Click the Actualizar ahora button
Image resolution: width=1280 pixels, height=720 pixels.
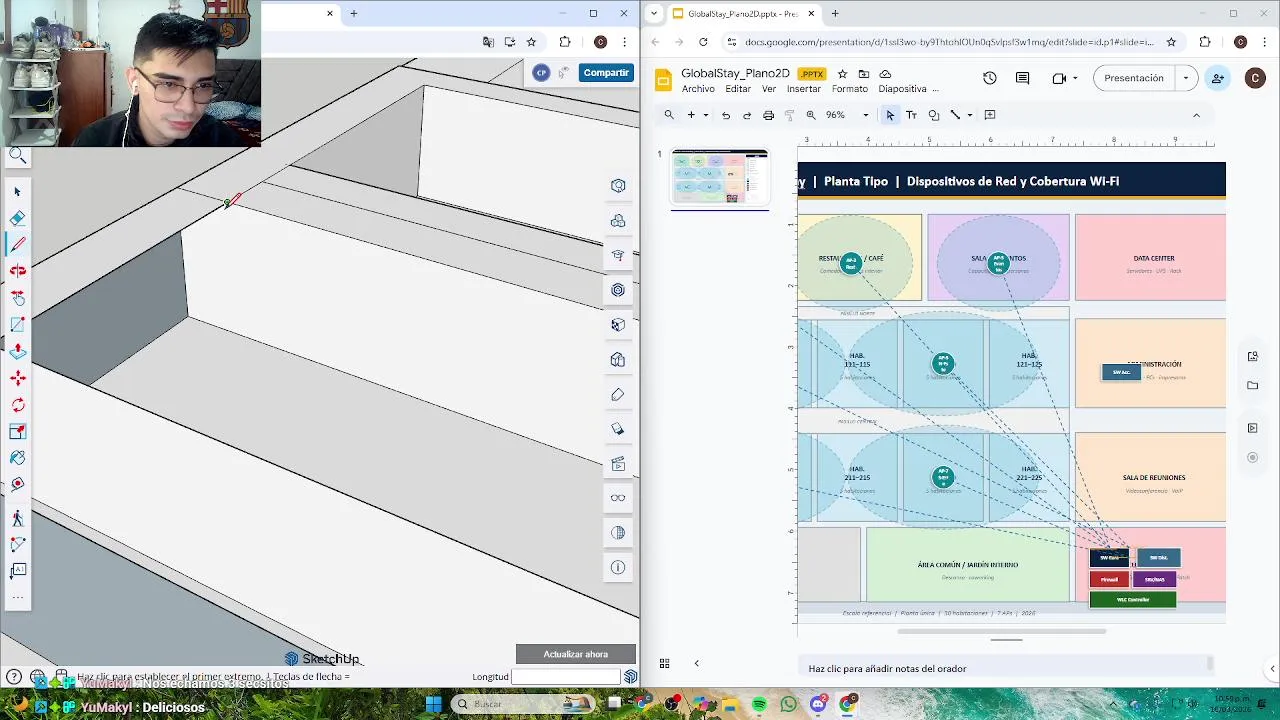point(576,654)
